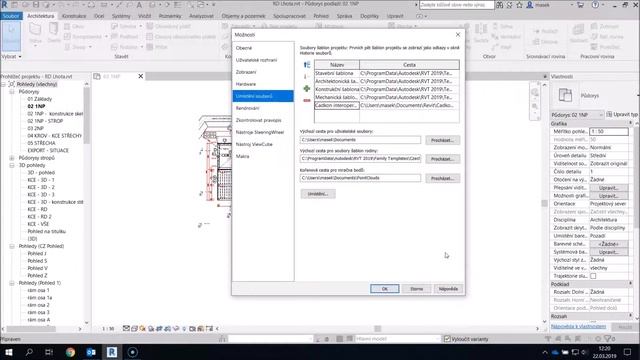The width and height of the screenshot is (640, 360).
Task: Click the Půdorys floor plan type icon in Properties
Action: point(565,95)
